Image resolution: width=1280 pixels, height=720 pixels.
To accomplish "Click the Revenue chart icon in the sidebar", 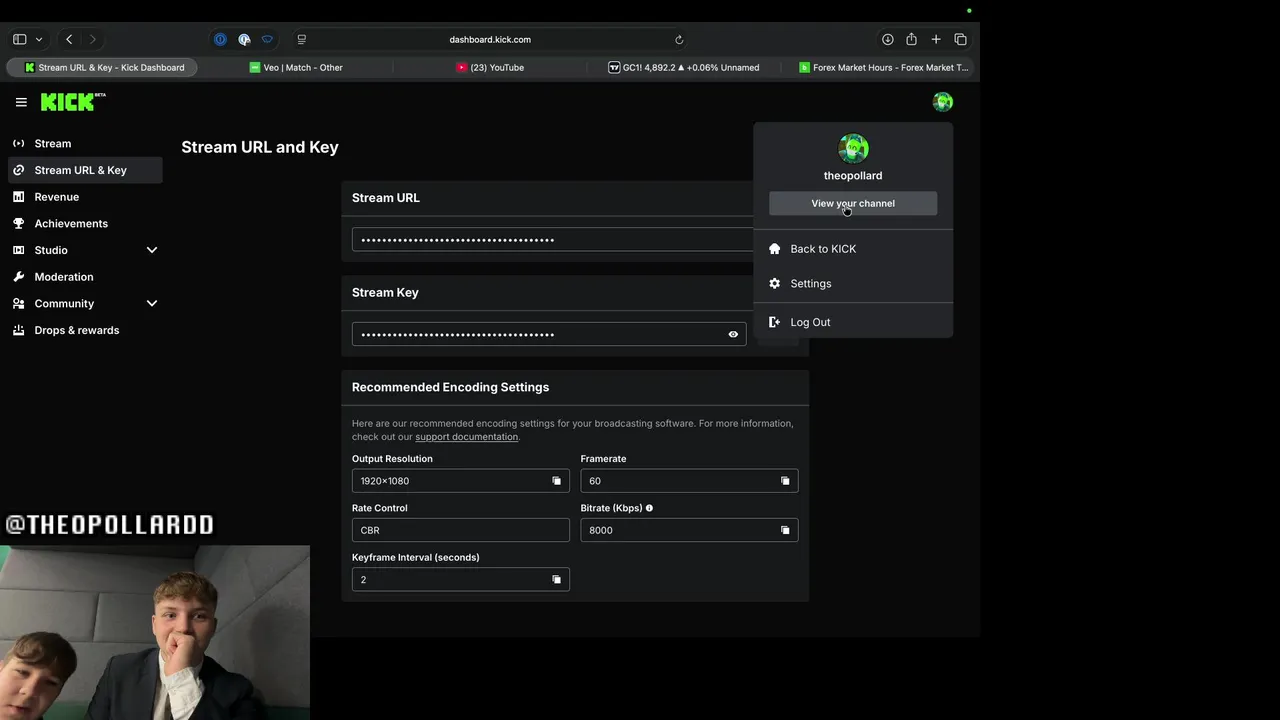I will point(18,197).
